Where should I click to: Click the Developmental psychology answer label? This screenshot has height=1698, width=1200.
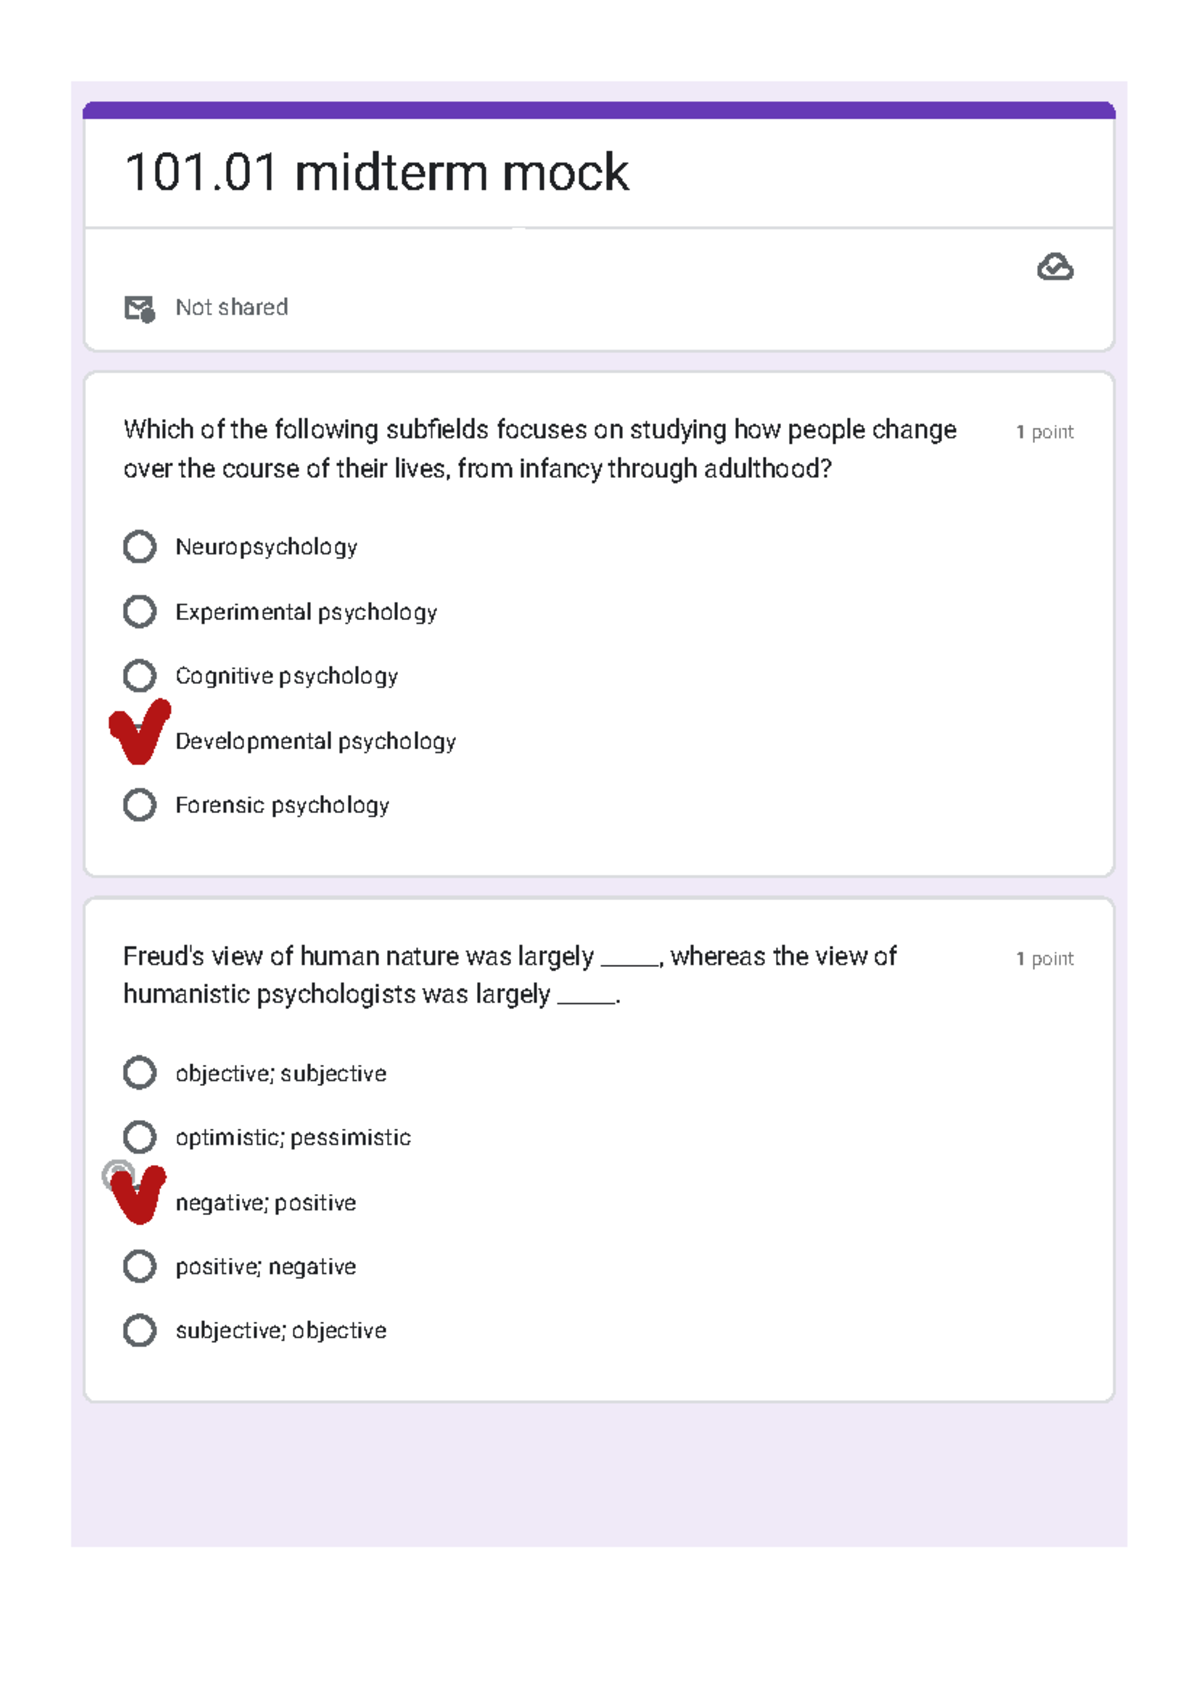(315, 741)
